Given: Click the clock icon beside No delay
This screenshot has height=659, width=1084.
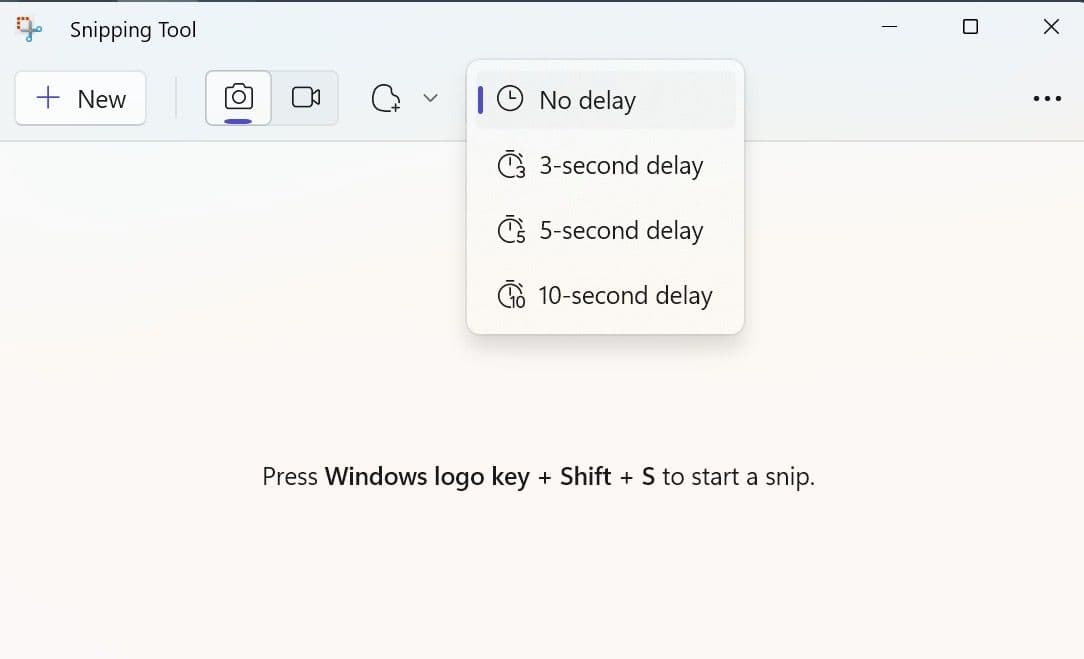Looking at the screenshot, I should coord(510,99).
